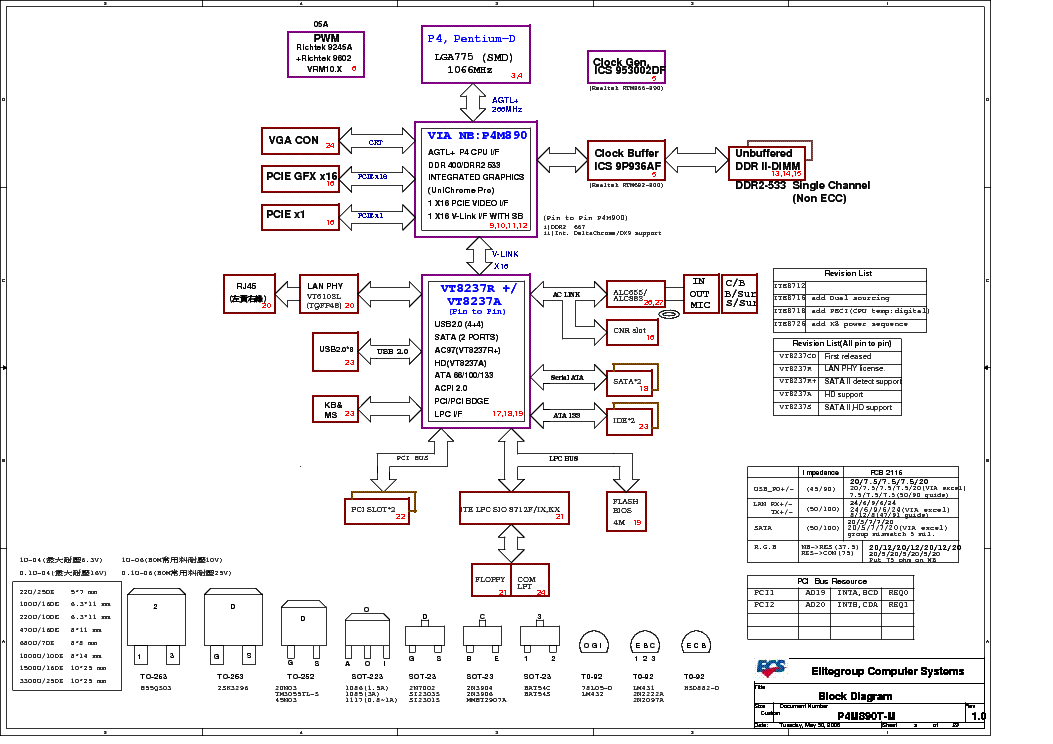
Task: Click the INTA, BCD cell
Action: (x=858, y=593)
